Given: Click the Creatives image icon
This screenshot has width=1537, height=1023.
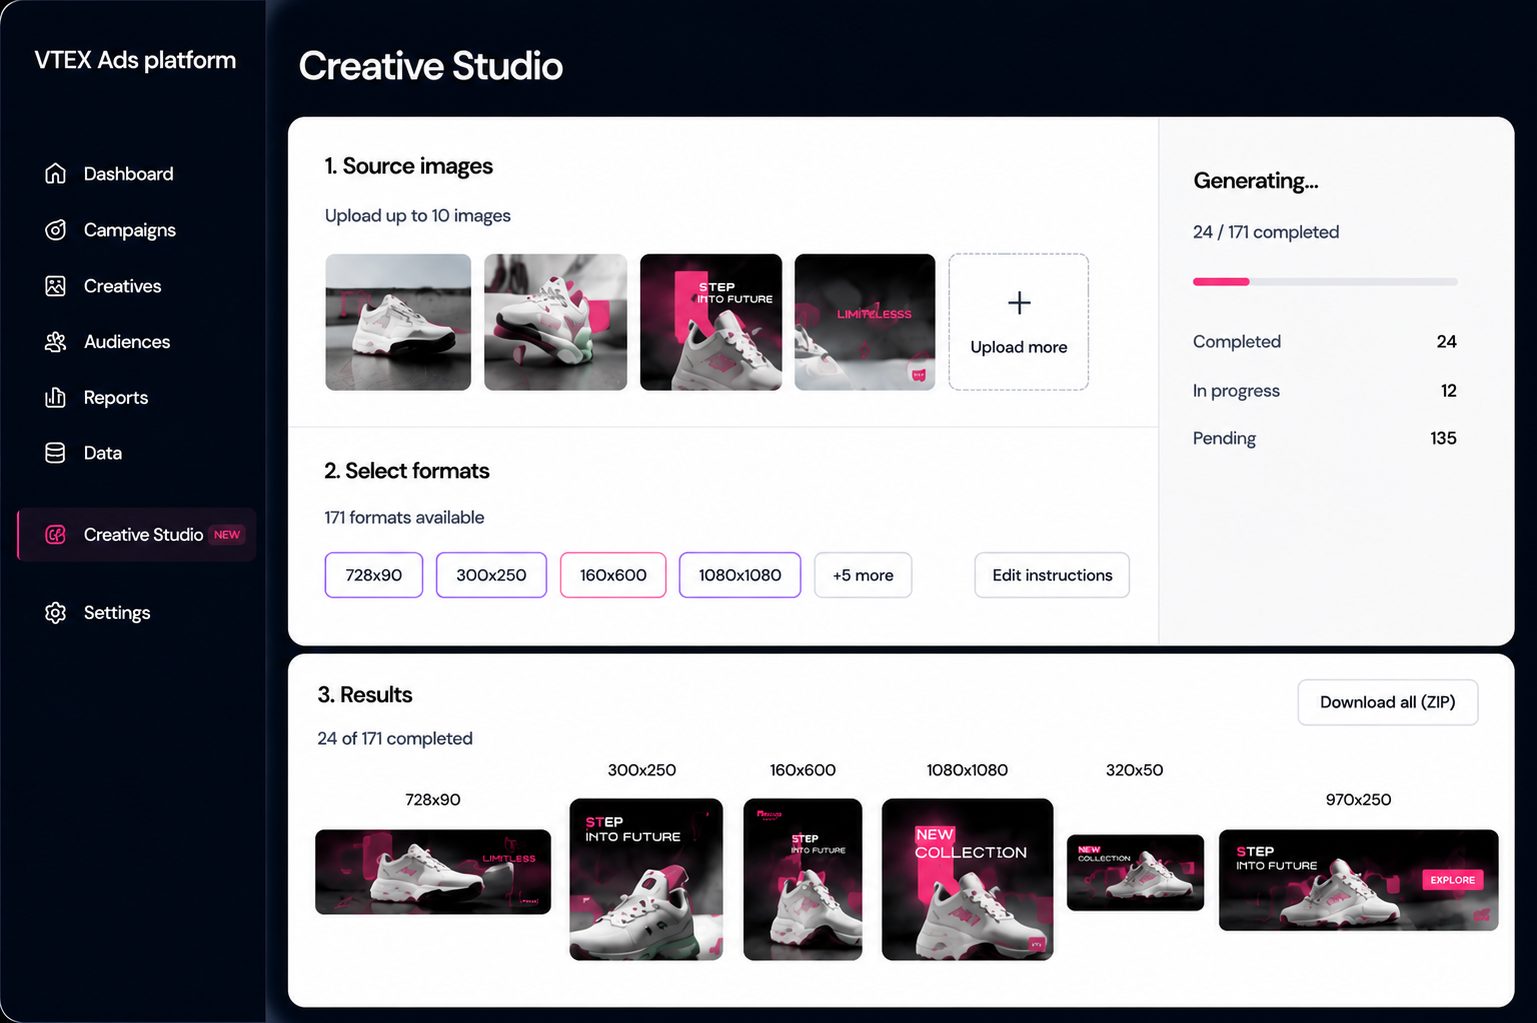Looking at the screenshot, I should tap(56, 285).
